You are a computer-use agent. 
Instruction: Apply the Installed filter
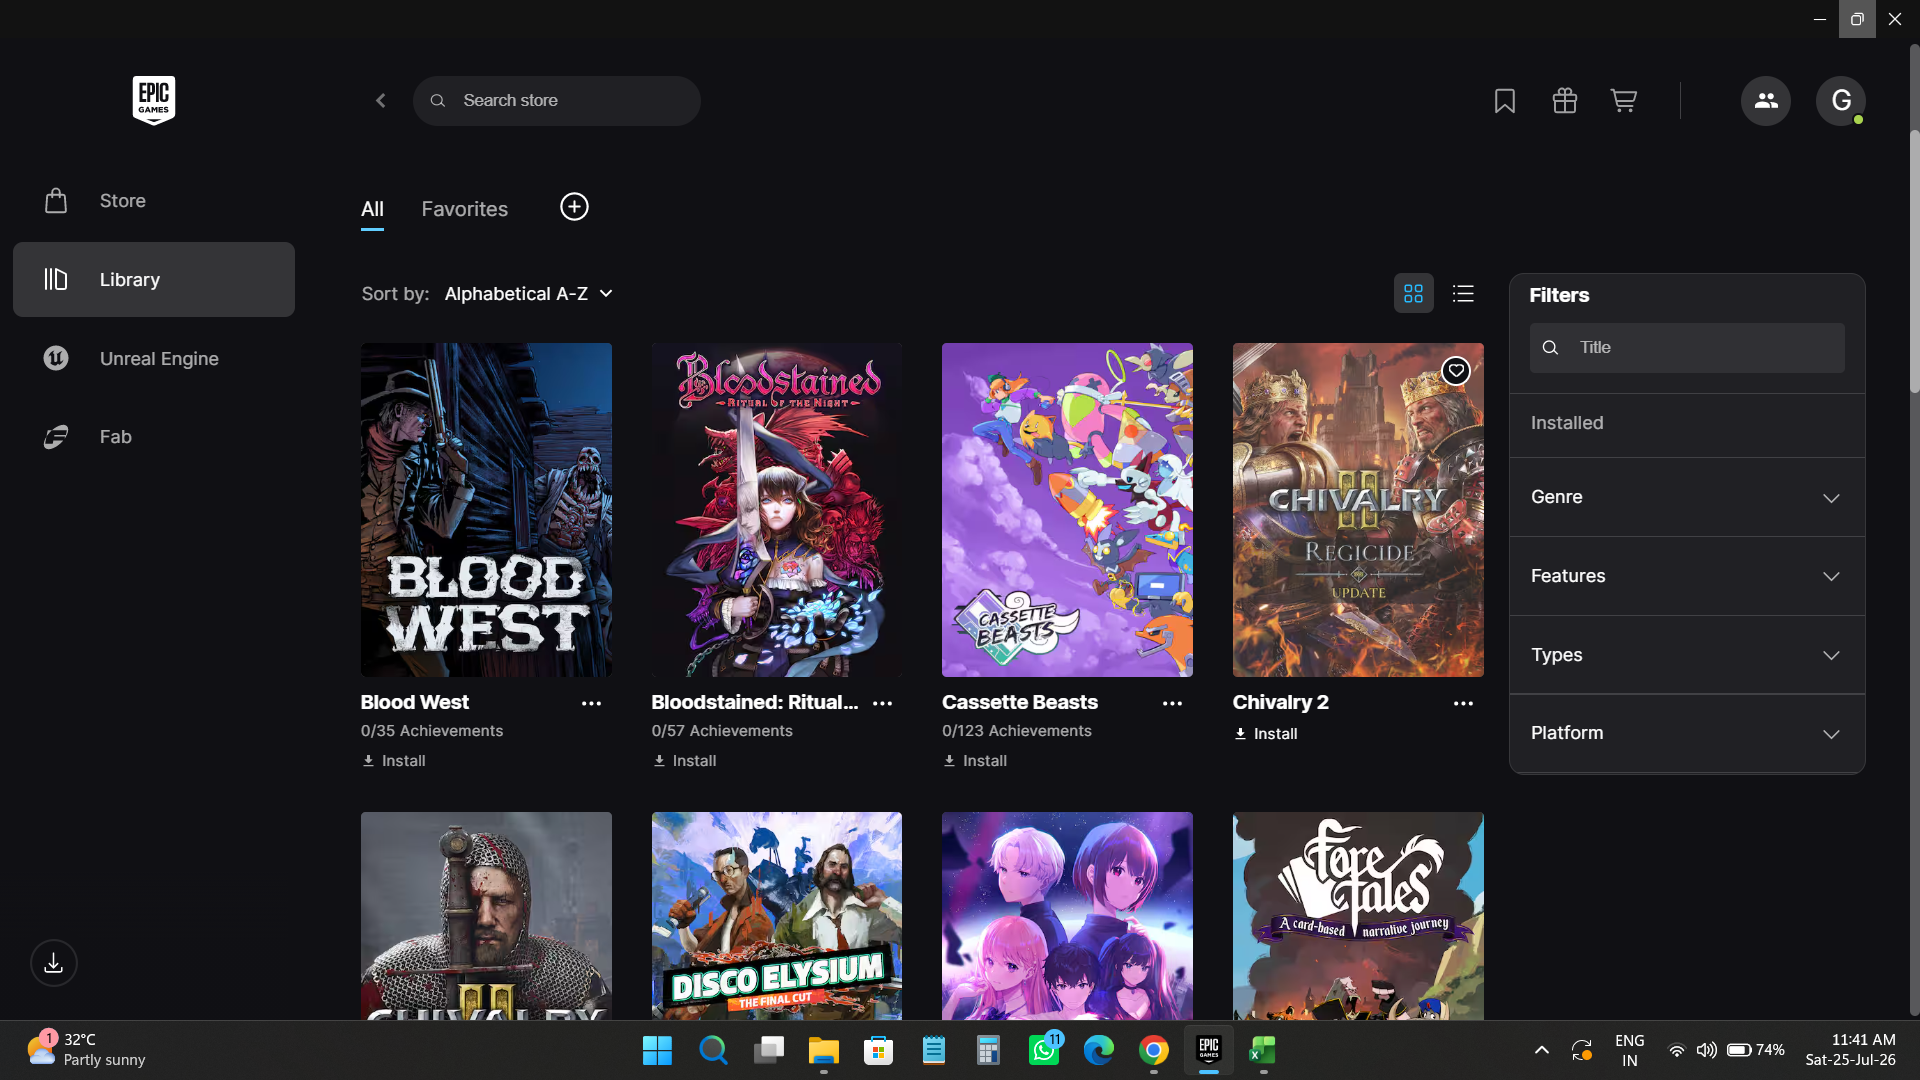click(1687, 423)
